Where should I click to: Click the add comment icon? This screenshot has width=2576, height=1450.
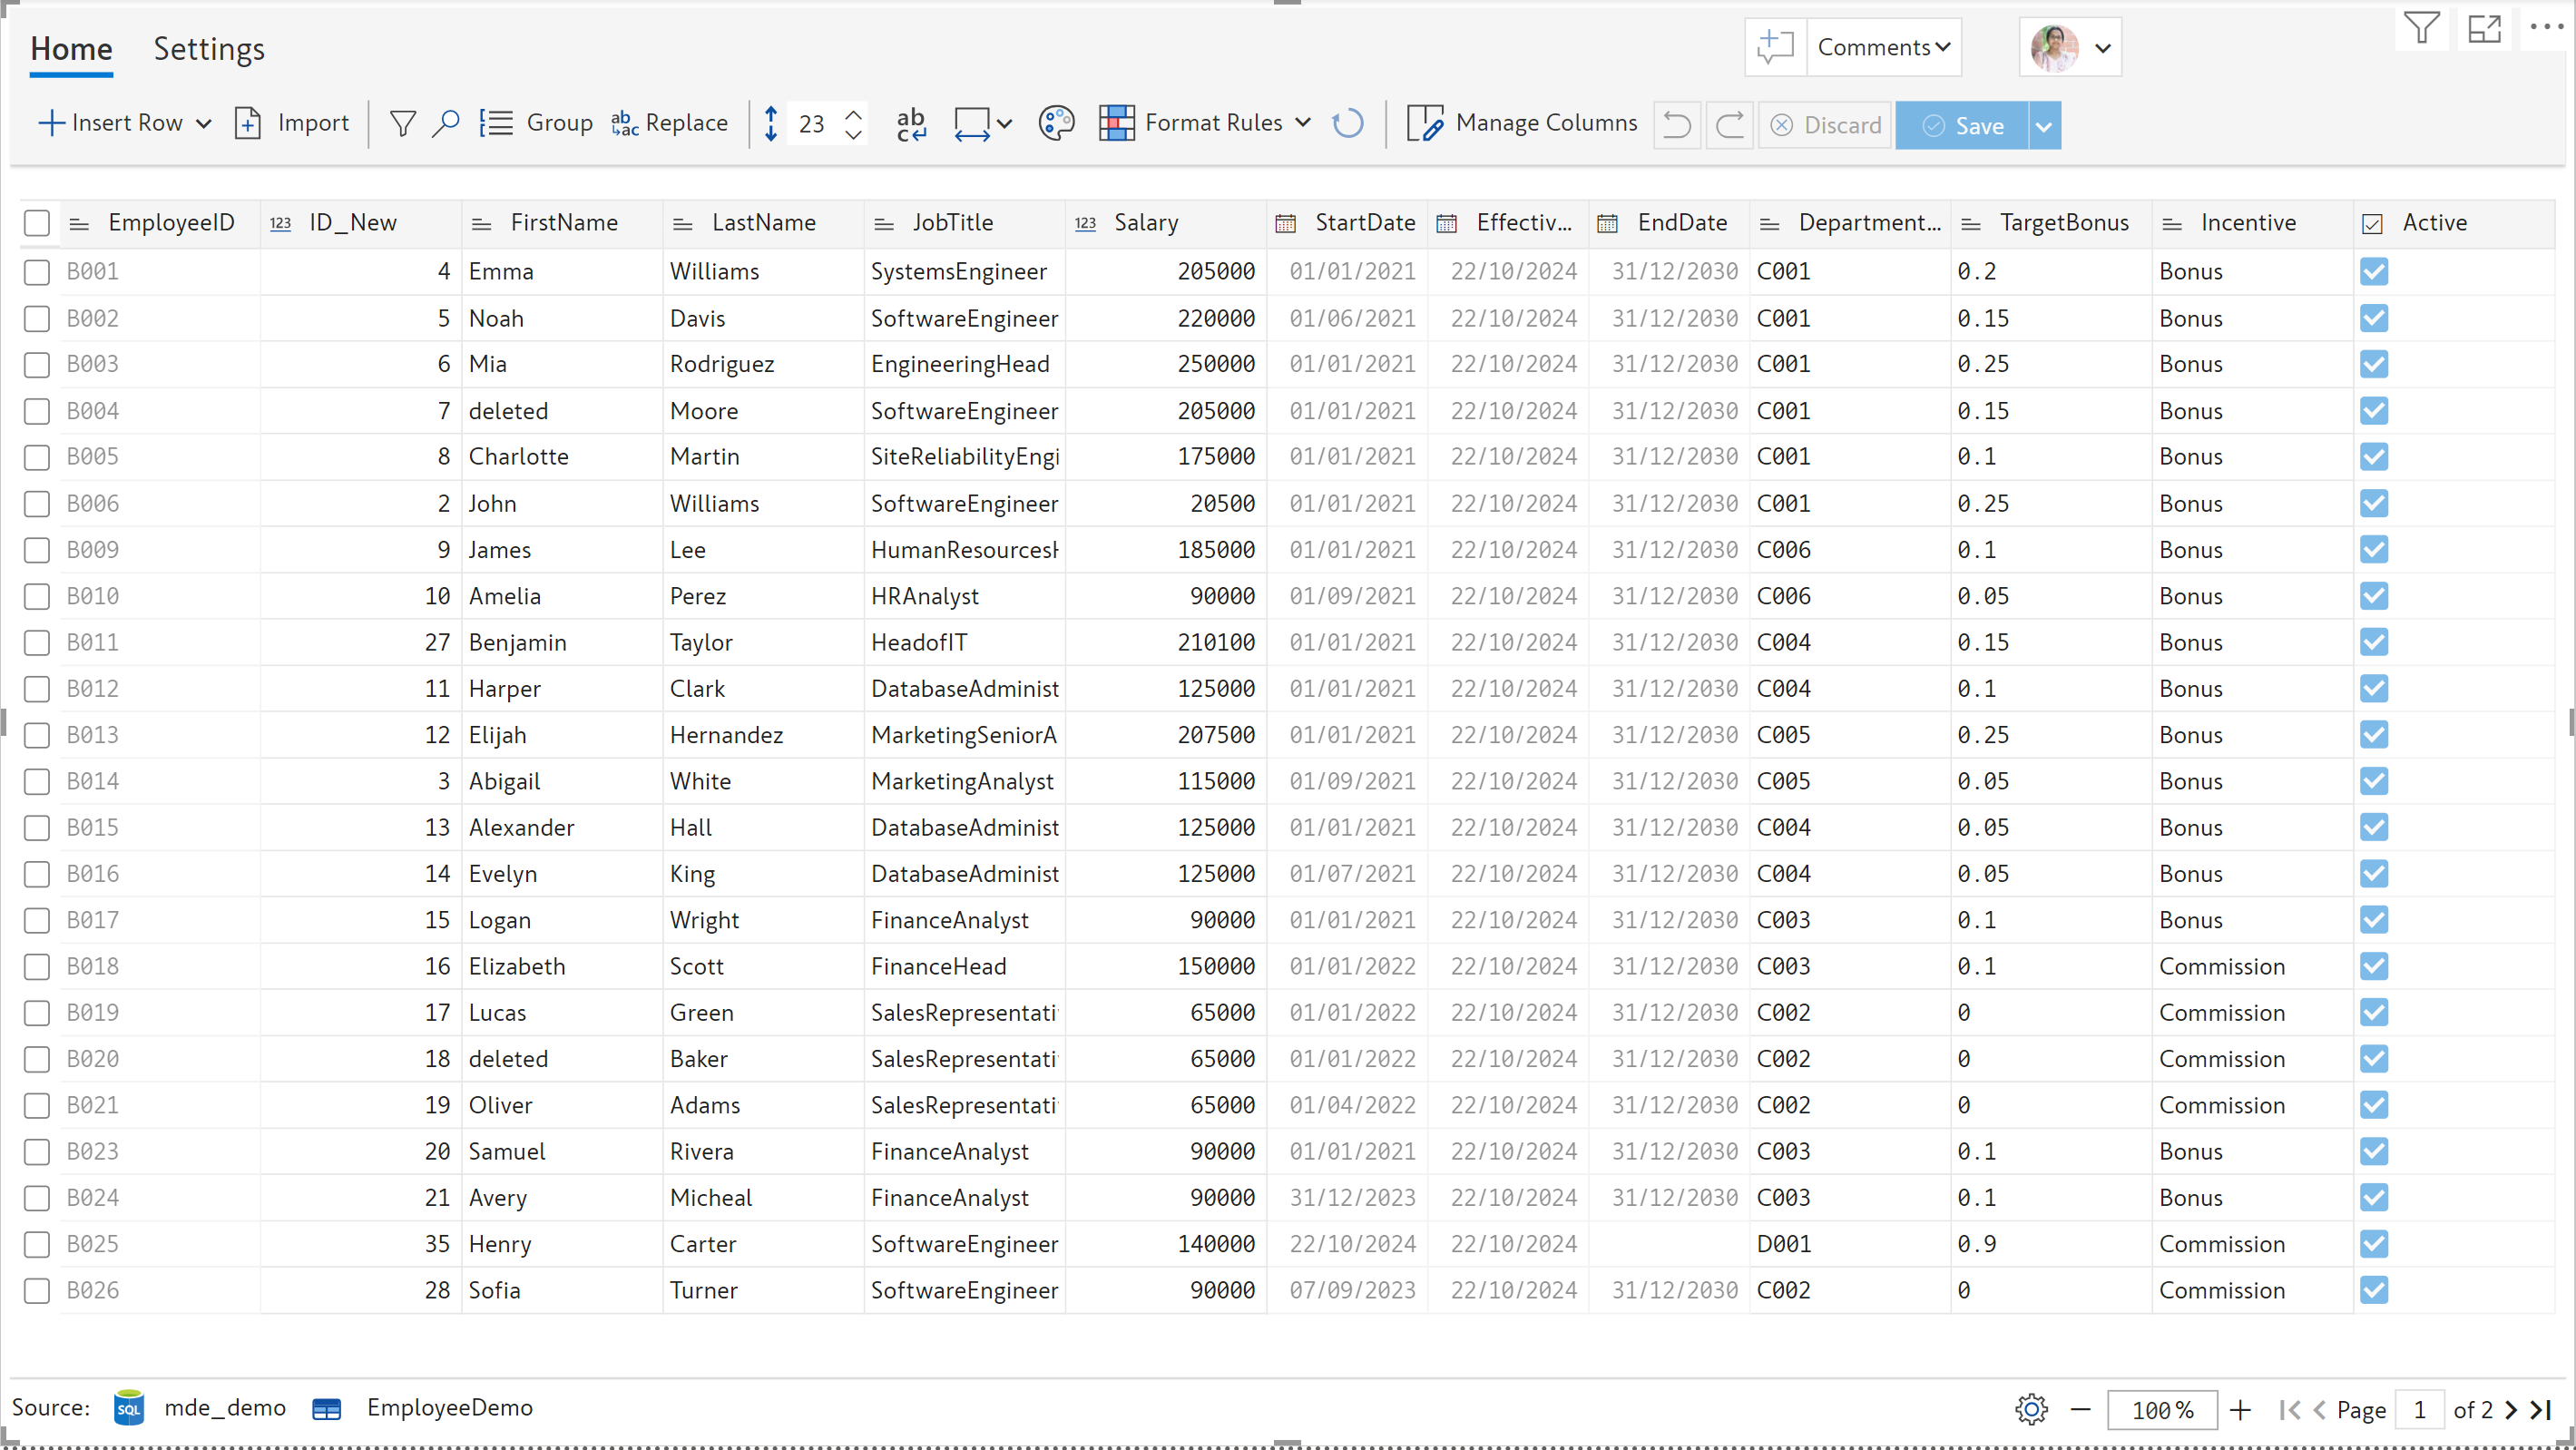tap(1775, 47)
